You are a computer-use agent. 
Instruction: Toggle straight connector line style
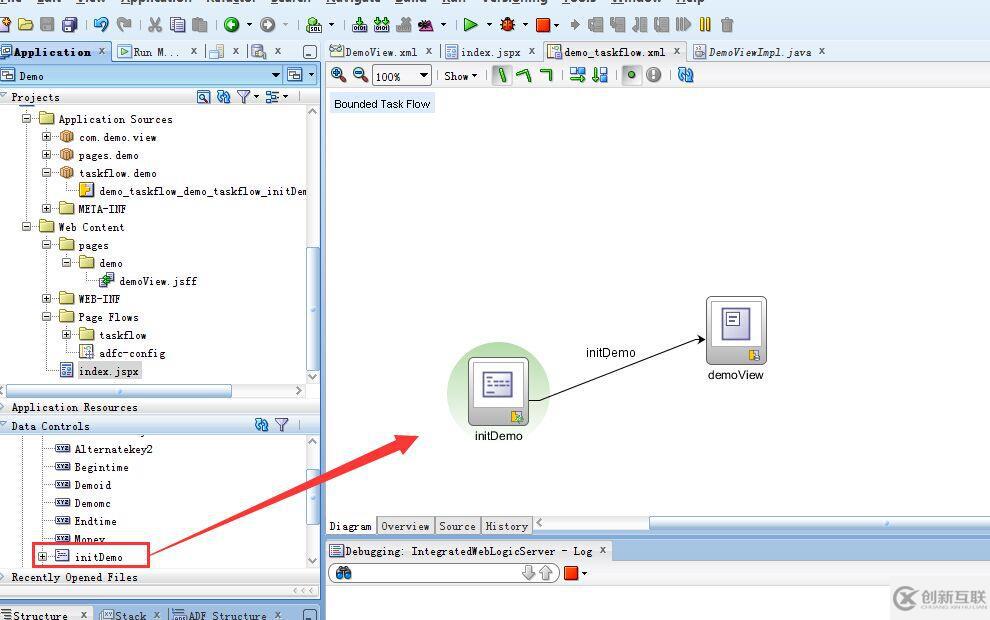501,75
